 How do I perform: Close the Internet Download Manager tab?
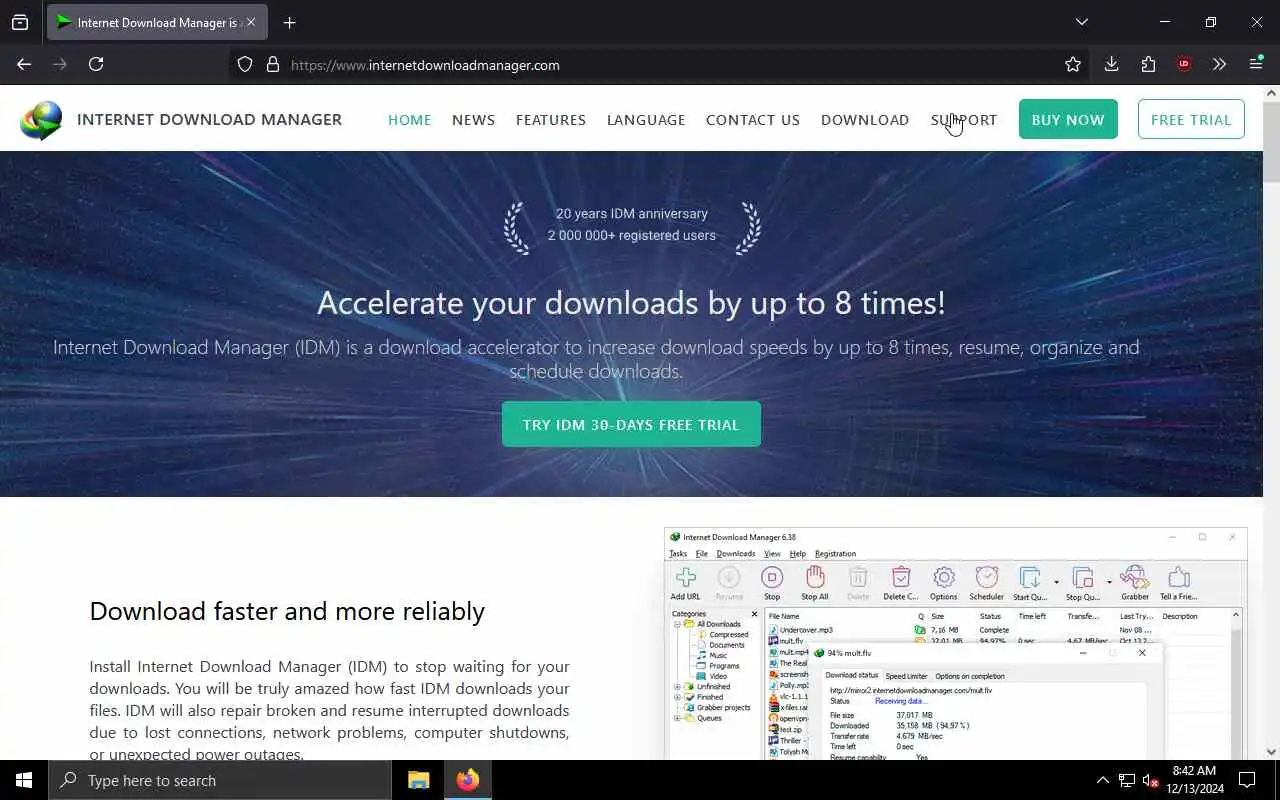pos(251,22)
